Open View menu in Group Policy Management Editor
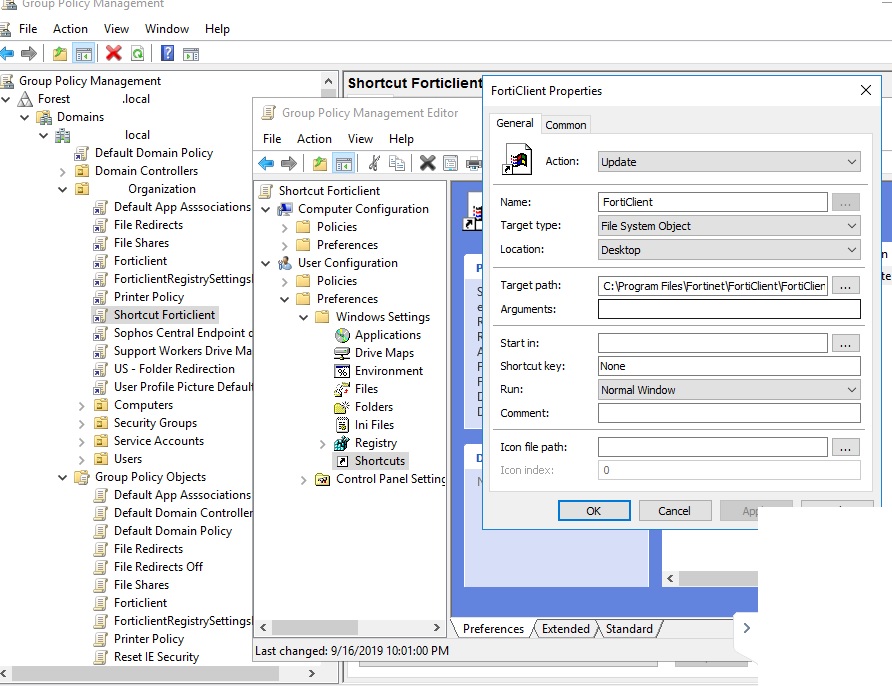Image resolution: width=892 pixels, height=686 pixels. tap(360, 139)
